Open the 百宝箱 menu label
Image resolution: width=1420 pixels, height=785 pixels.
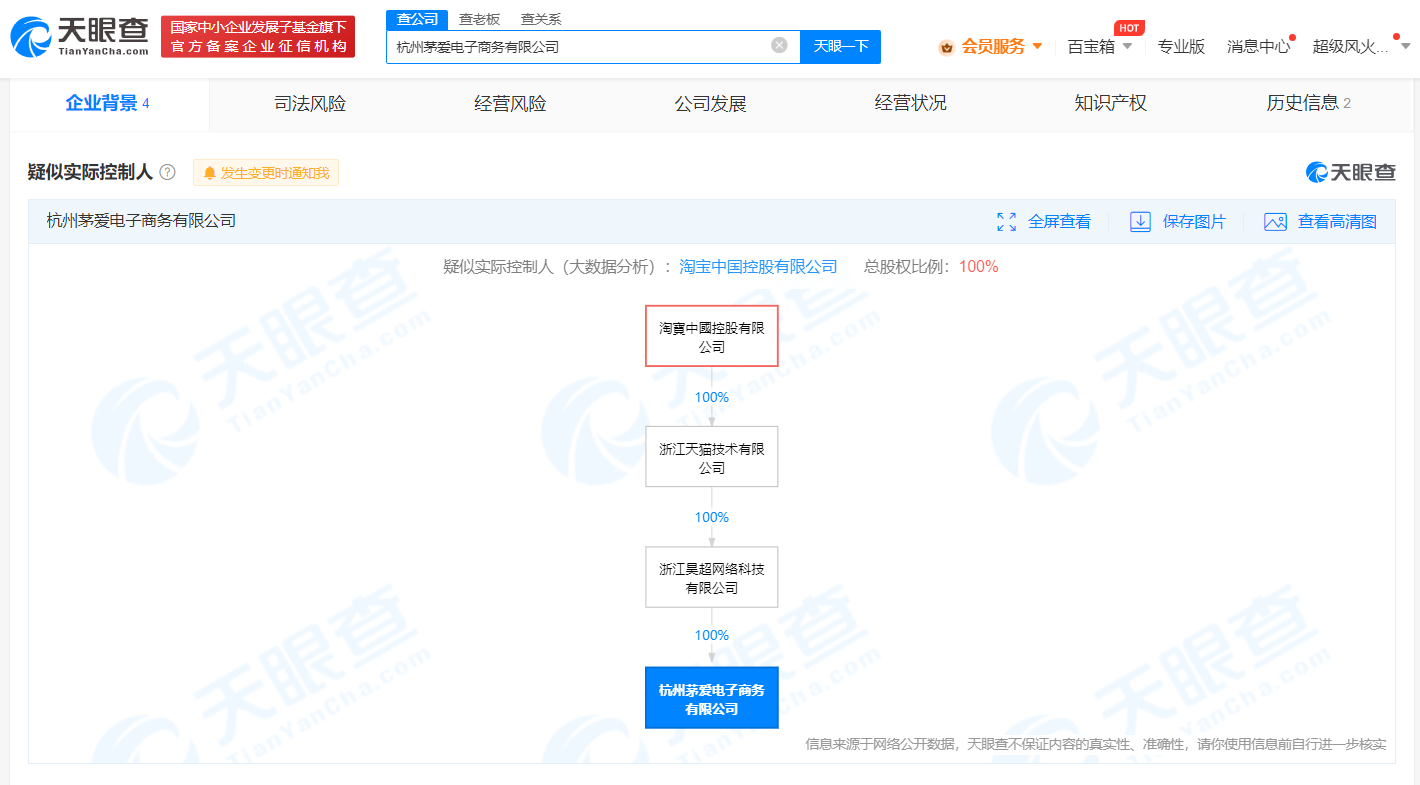(1091, 46)
